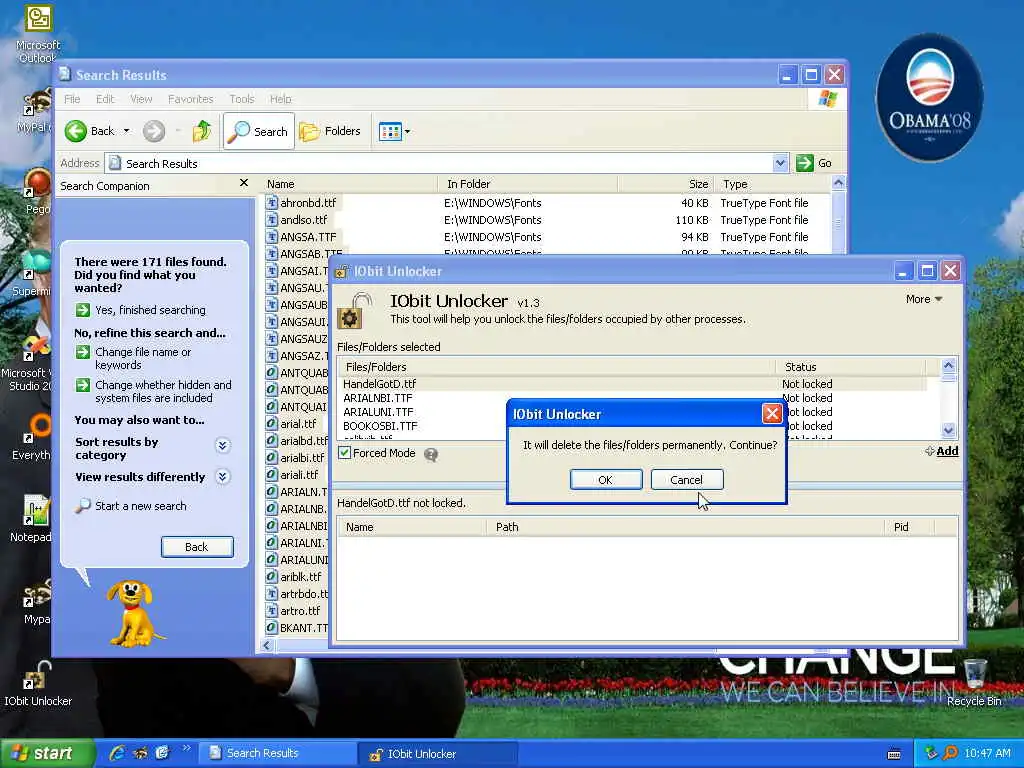This screenshot has width=1024, height=768.
Task: Click the search companion dog character
Action: [133, 613]
